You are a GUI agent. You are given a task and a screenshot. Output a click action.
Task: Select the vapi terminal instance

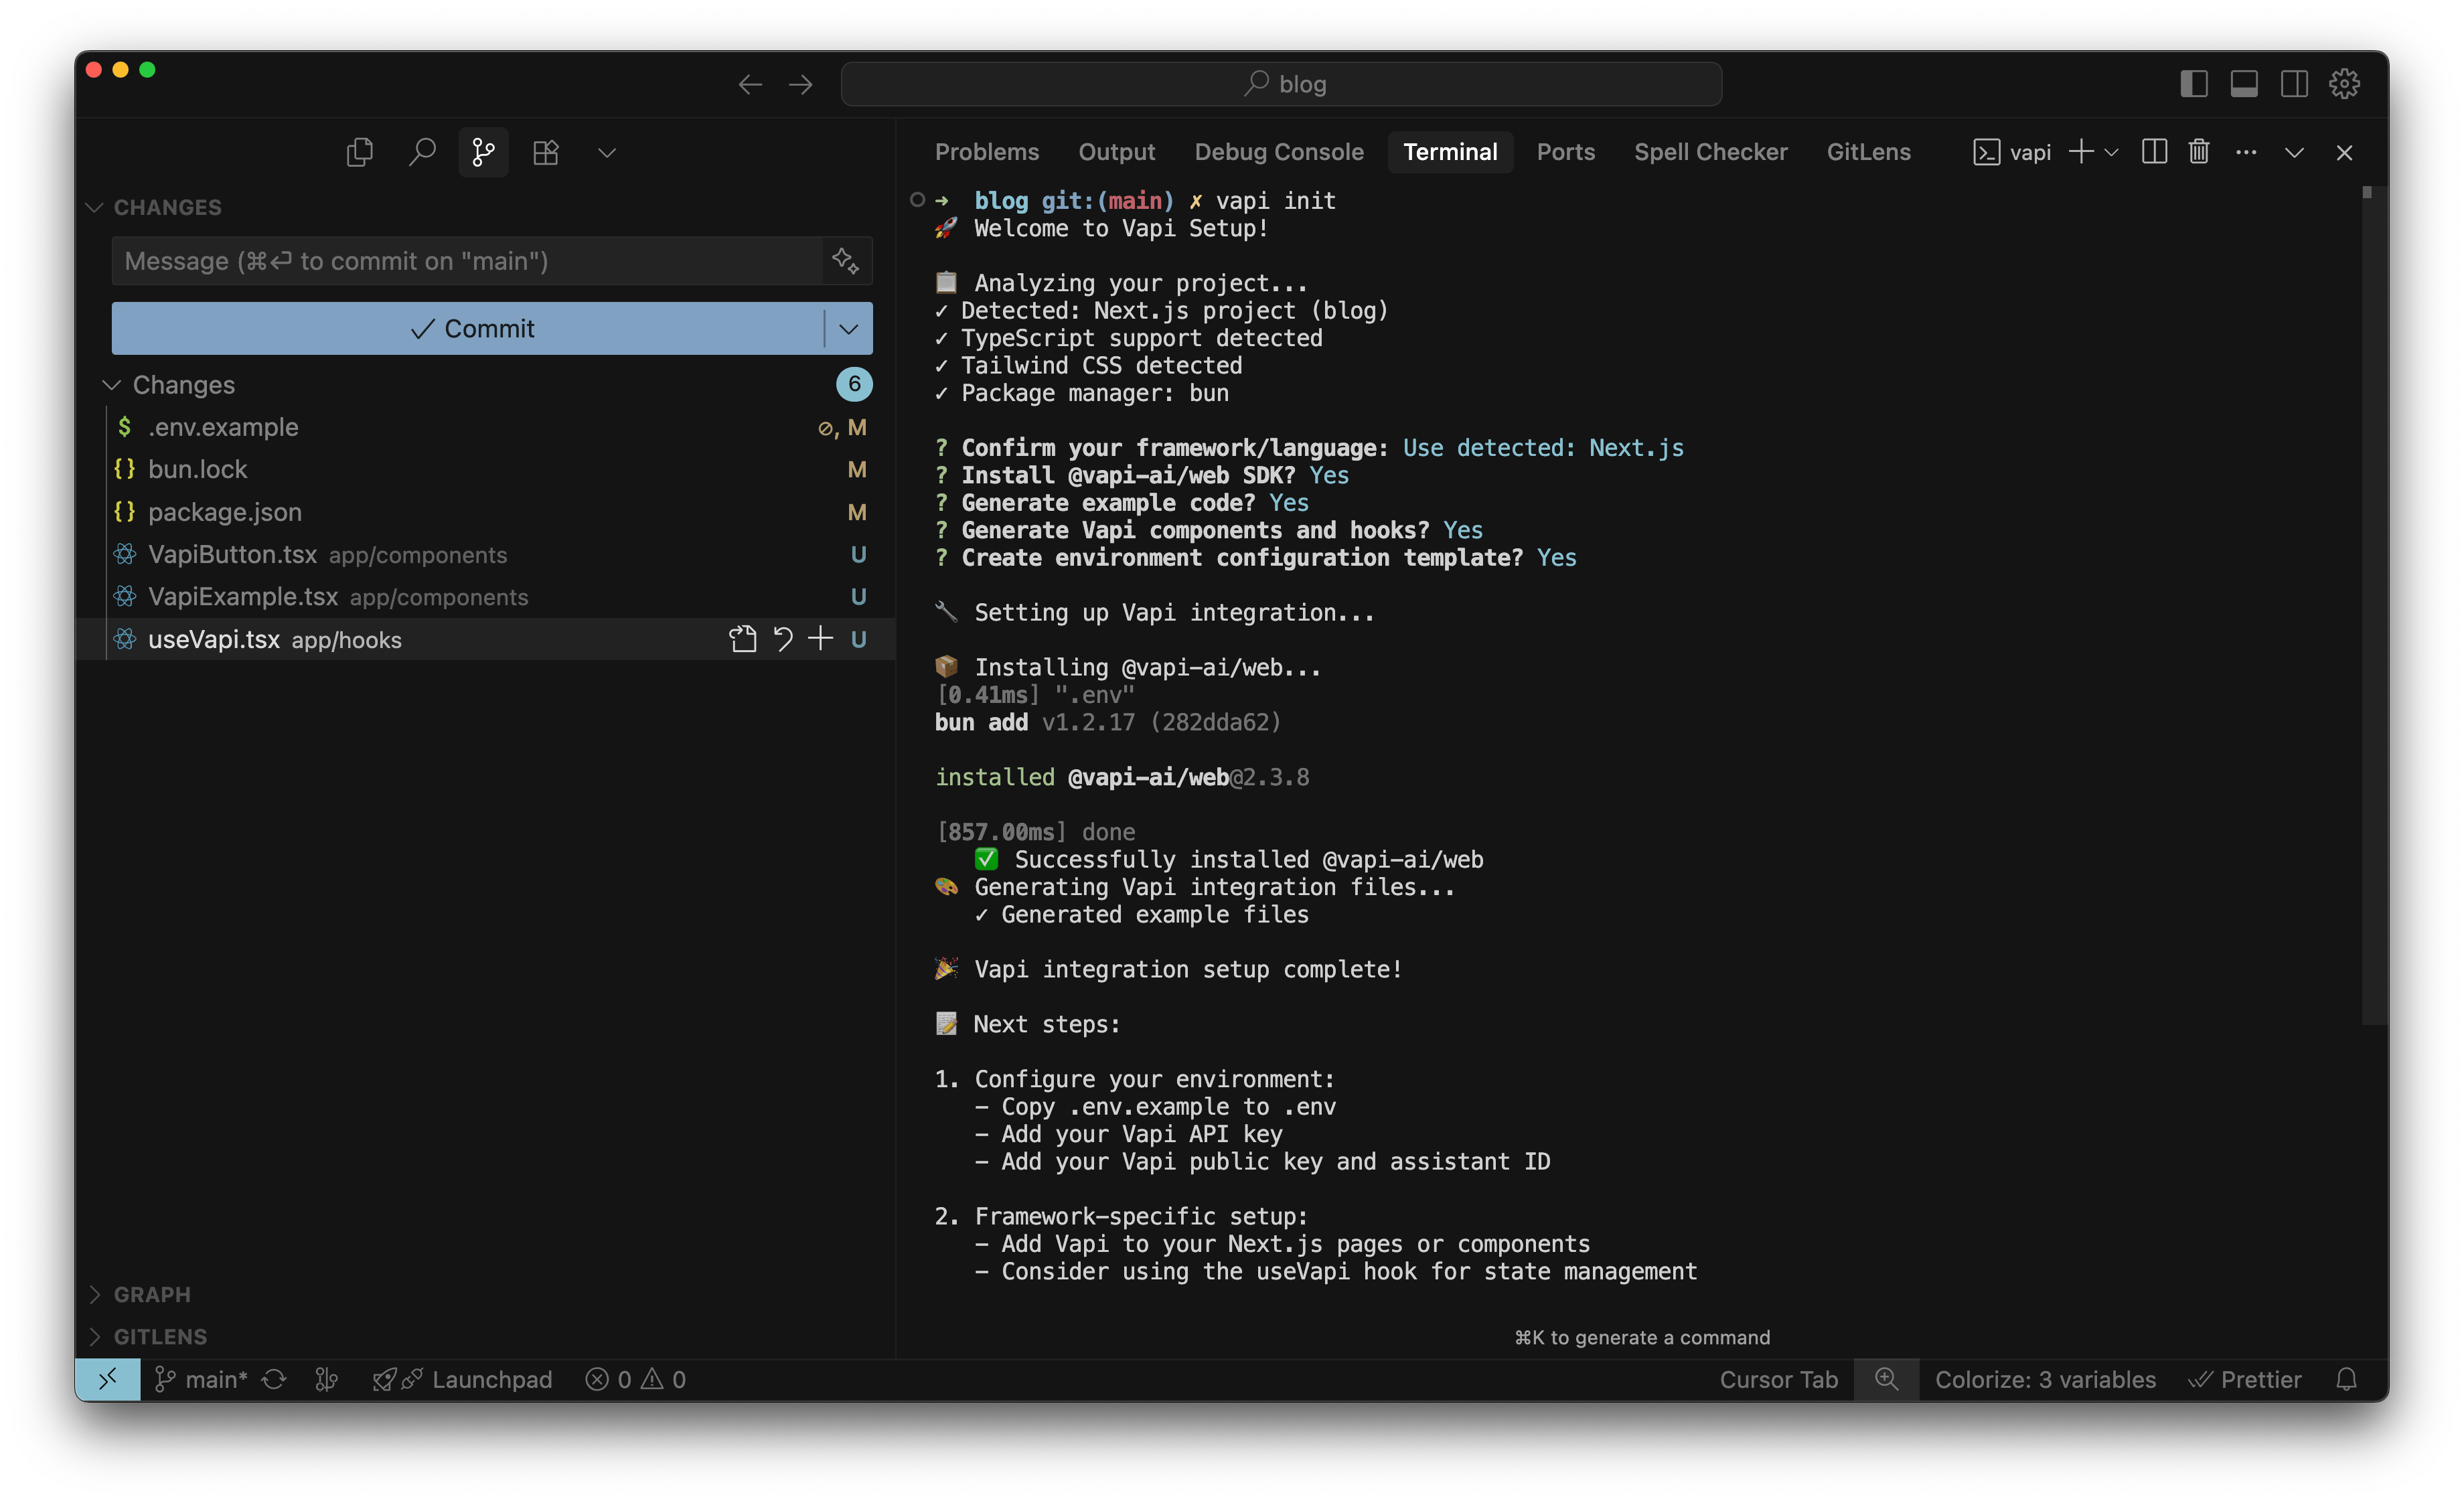pyautogui.click(x=2011, y=152)
